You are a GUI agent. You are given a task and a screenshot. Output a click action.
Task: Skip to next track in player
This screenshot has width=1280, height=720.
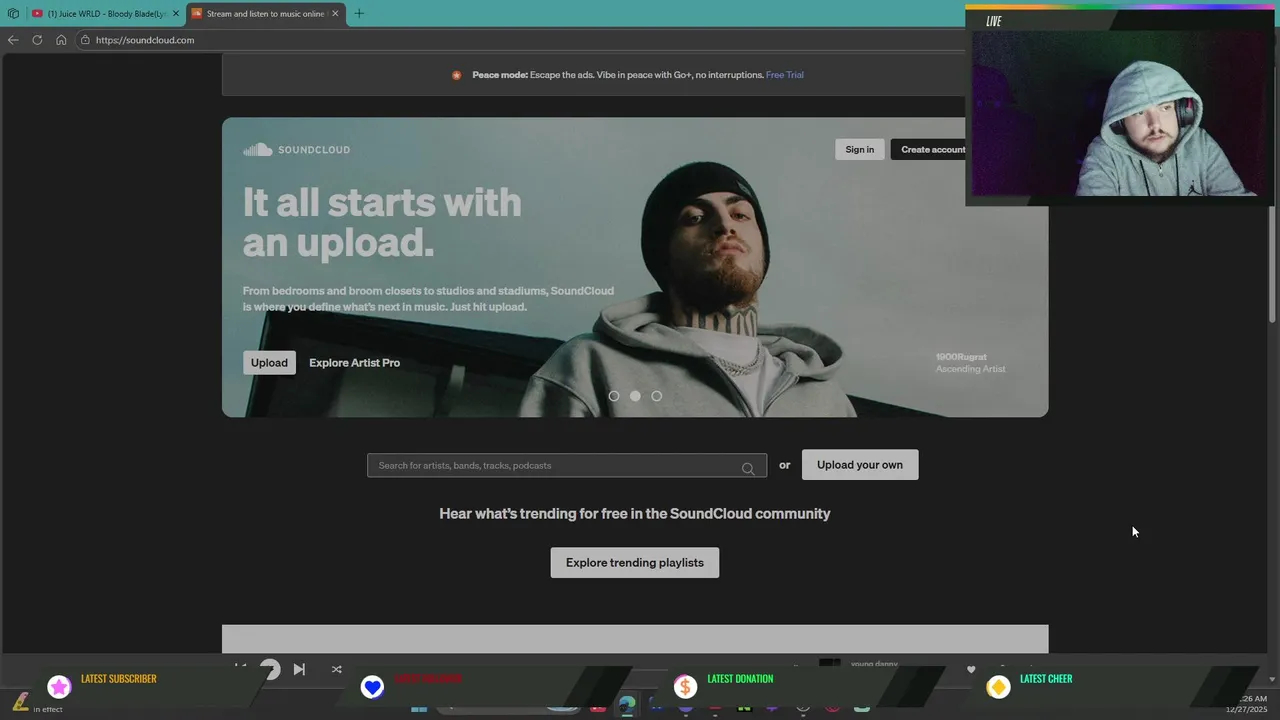pos(299,669)
